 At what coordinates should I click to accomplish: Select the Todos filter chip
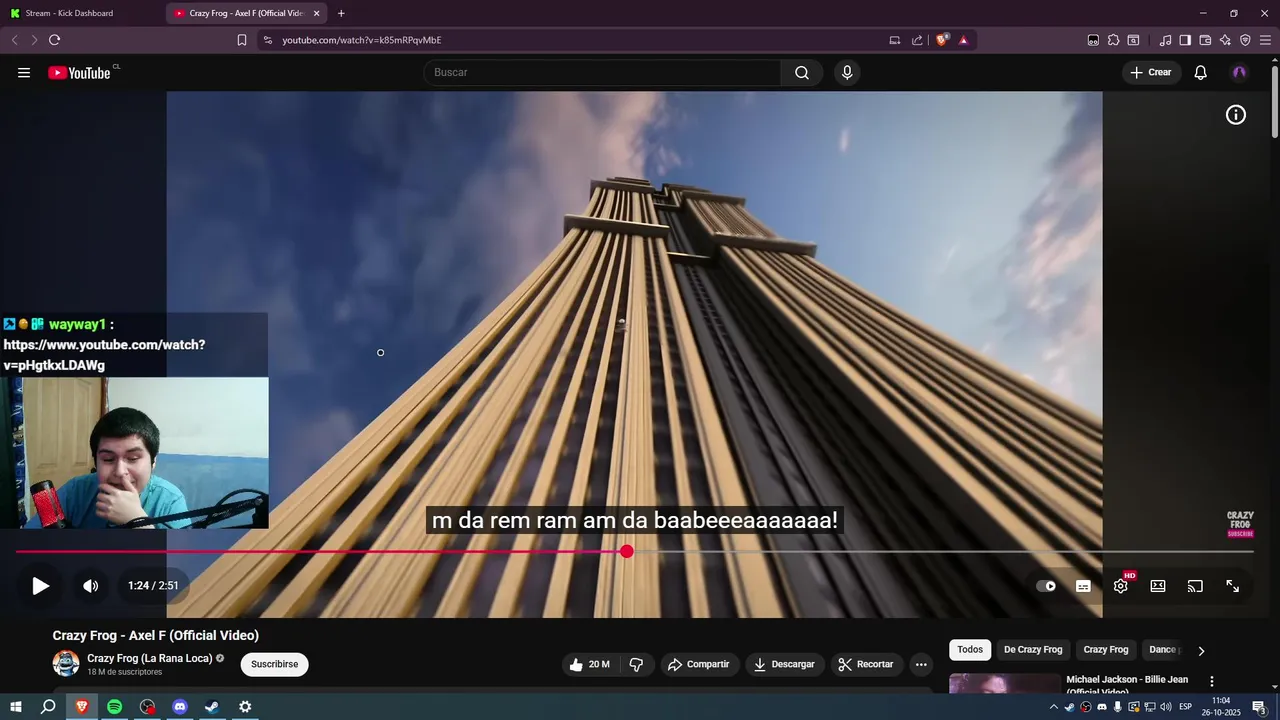tap(970, 650)
